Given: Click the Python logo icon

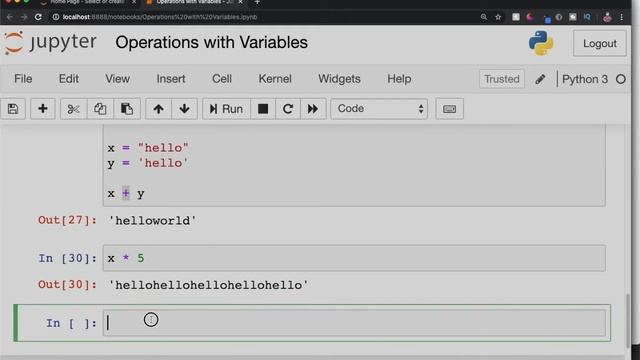Looking at the screenshot, I should coord(541,43).
